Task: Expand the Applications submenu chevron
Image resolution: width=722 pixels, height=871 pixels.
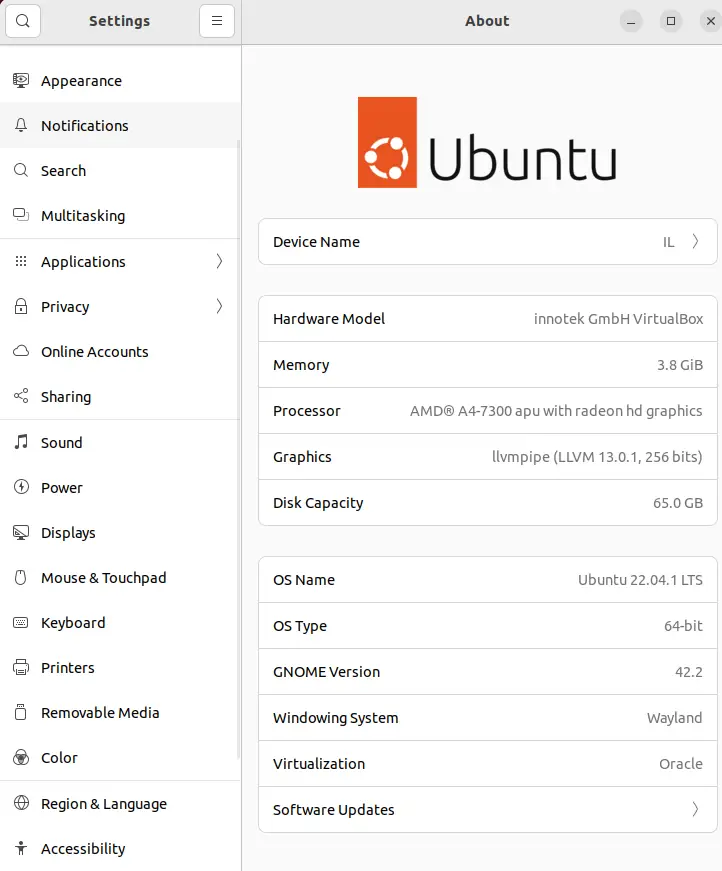Action: (x=219, y=261)
